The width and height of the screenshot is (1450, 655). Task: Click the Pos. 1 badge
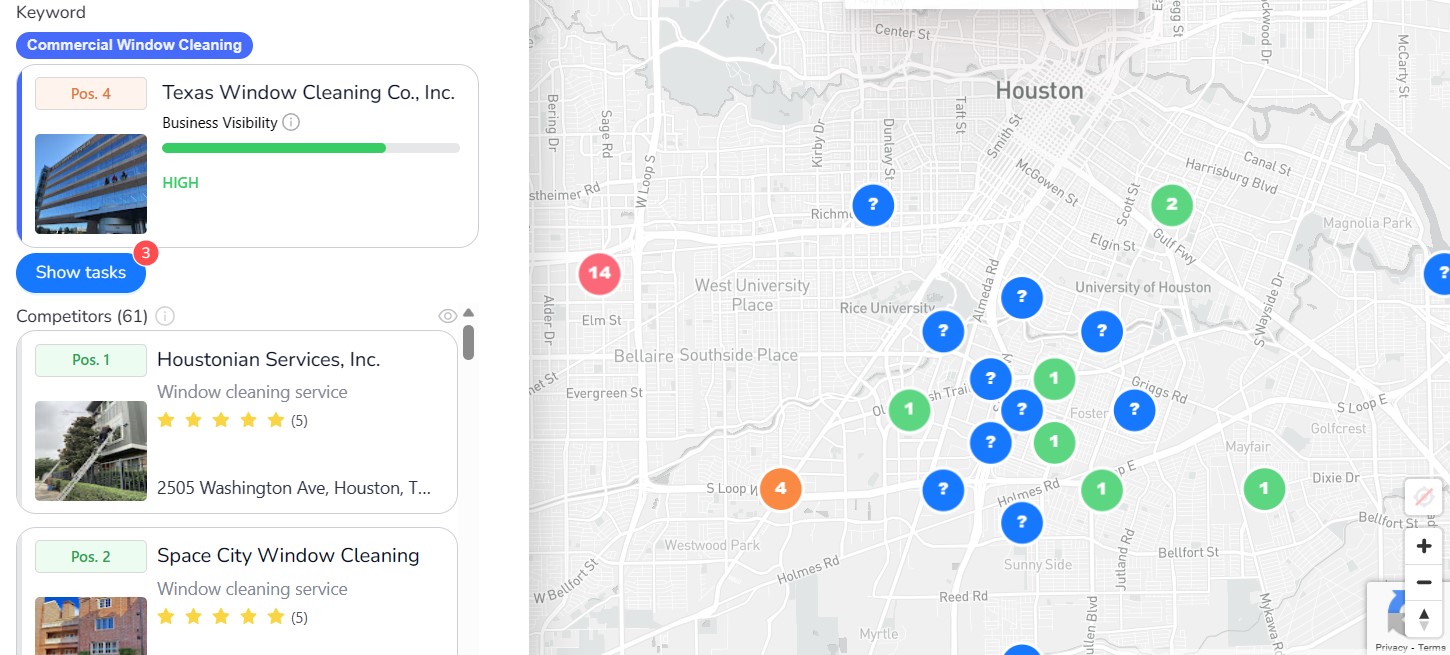point(91,360)
